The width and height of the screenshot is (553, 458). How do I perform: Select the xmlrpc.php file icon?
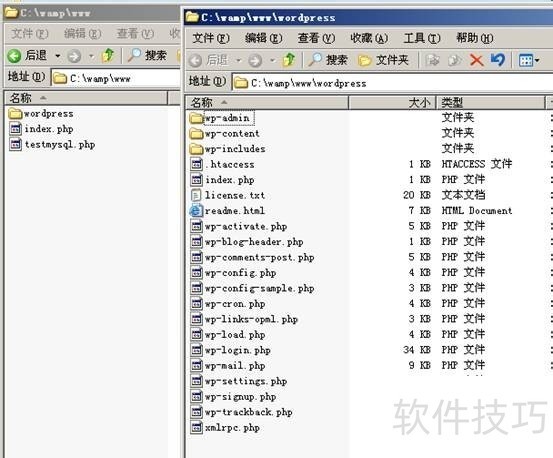pos(196,428)
